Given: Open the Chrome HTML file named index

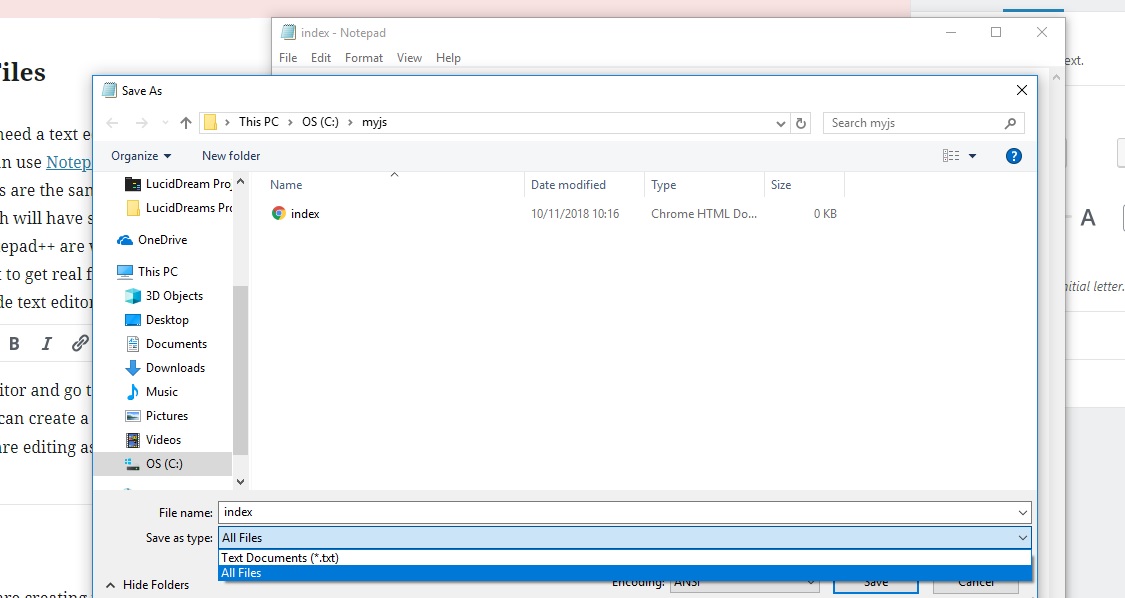Looking at the screenshot, I should [298, 213].
